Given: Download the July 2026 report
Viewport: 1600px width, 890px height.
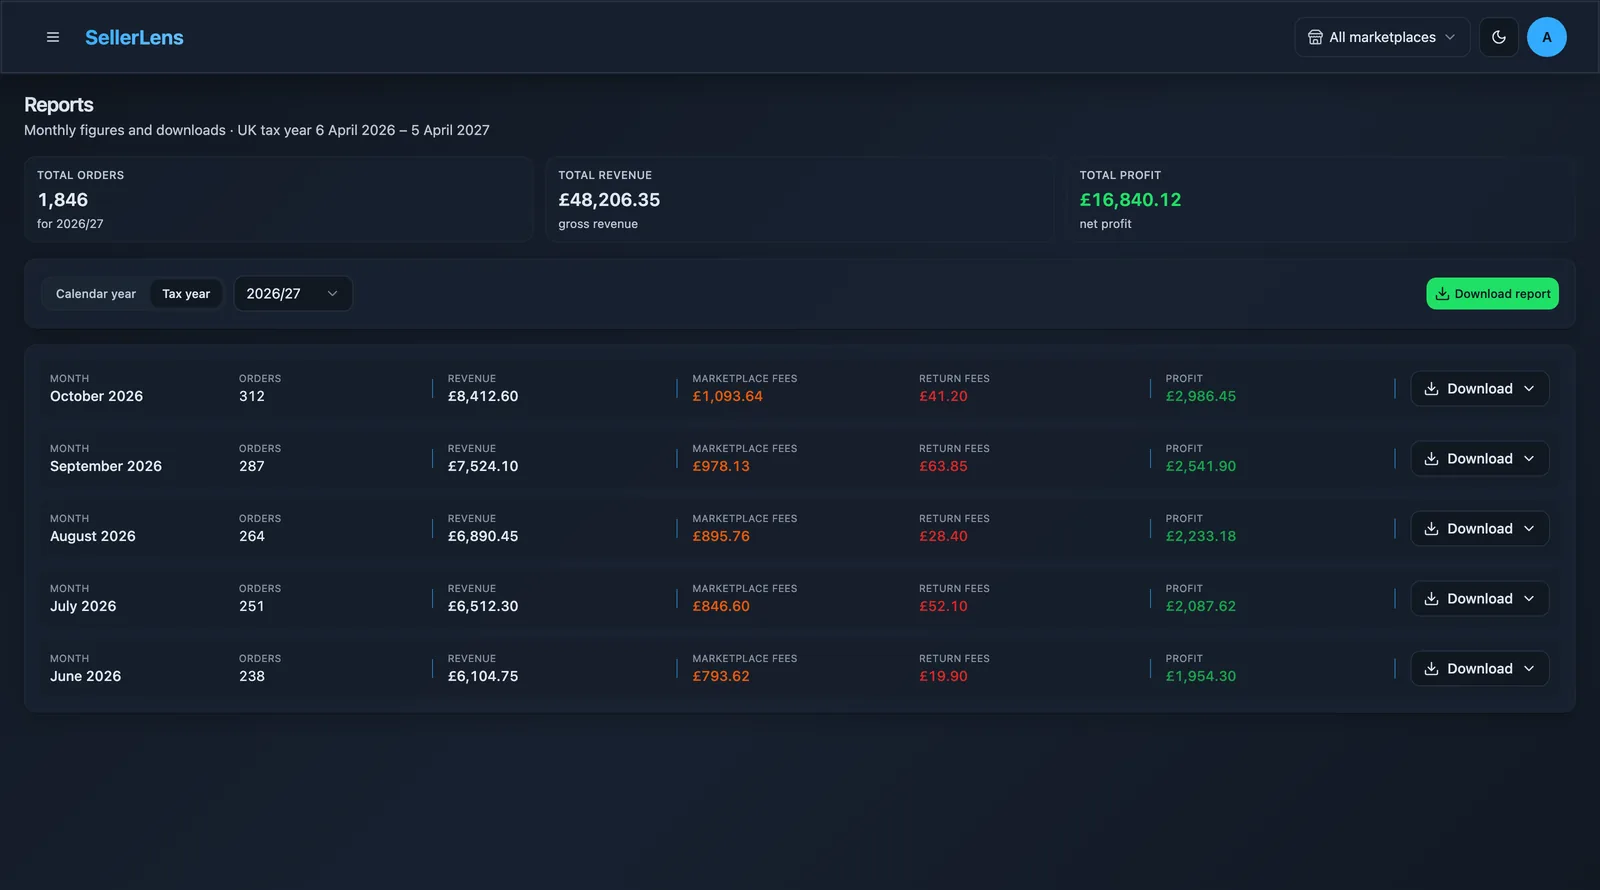Looking at the screenshot, I should [1479, 599].
